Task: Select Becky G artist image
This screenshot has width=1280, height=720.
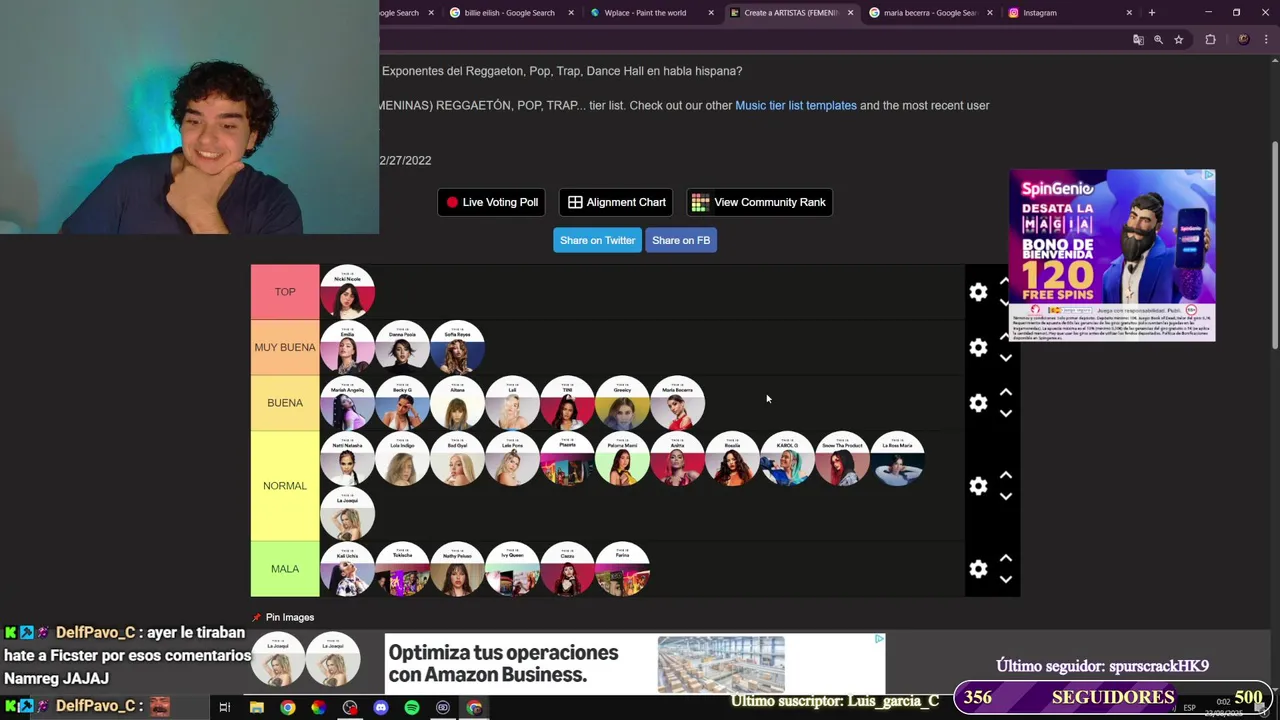Action: tap(402, 403)
